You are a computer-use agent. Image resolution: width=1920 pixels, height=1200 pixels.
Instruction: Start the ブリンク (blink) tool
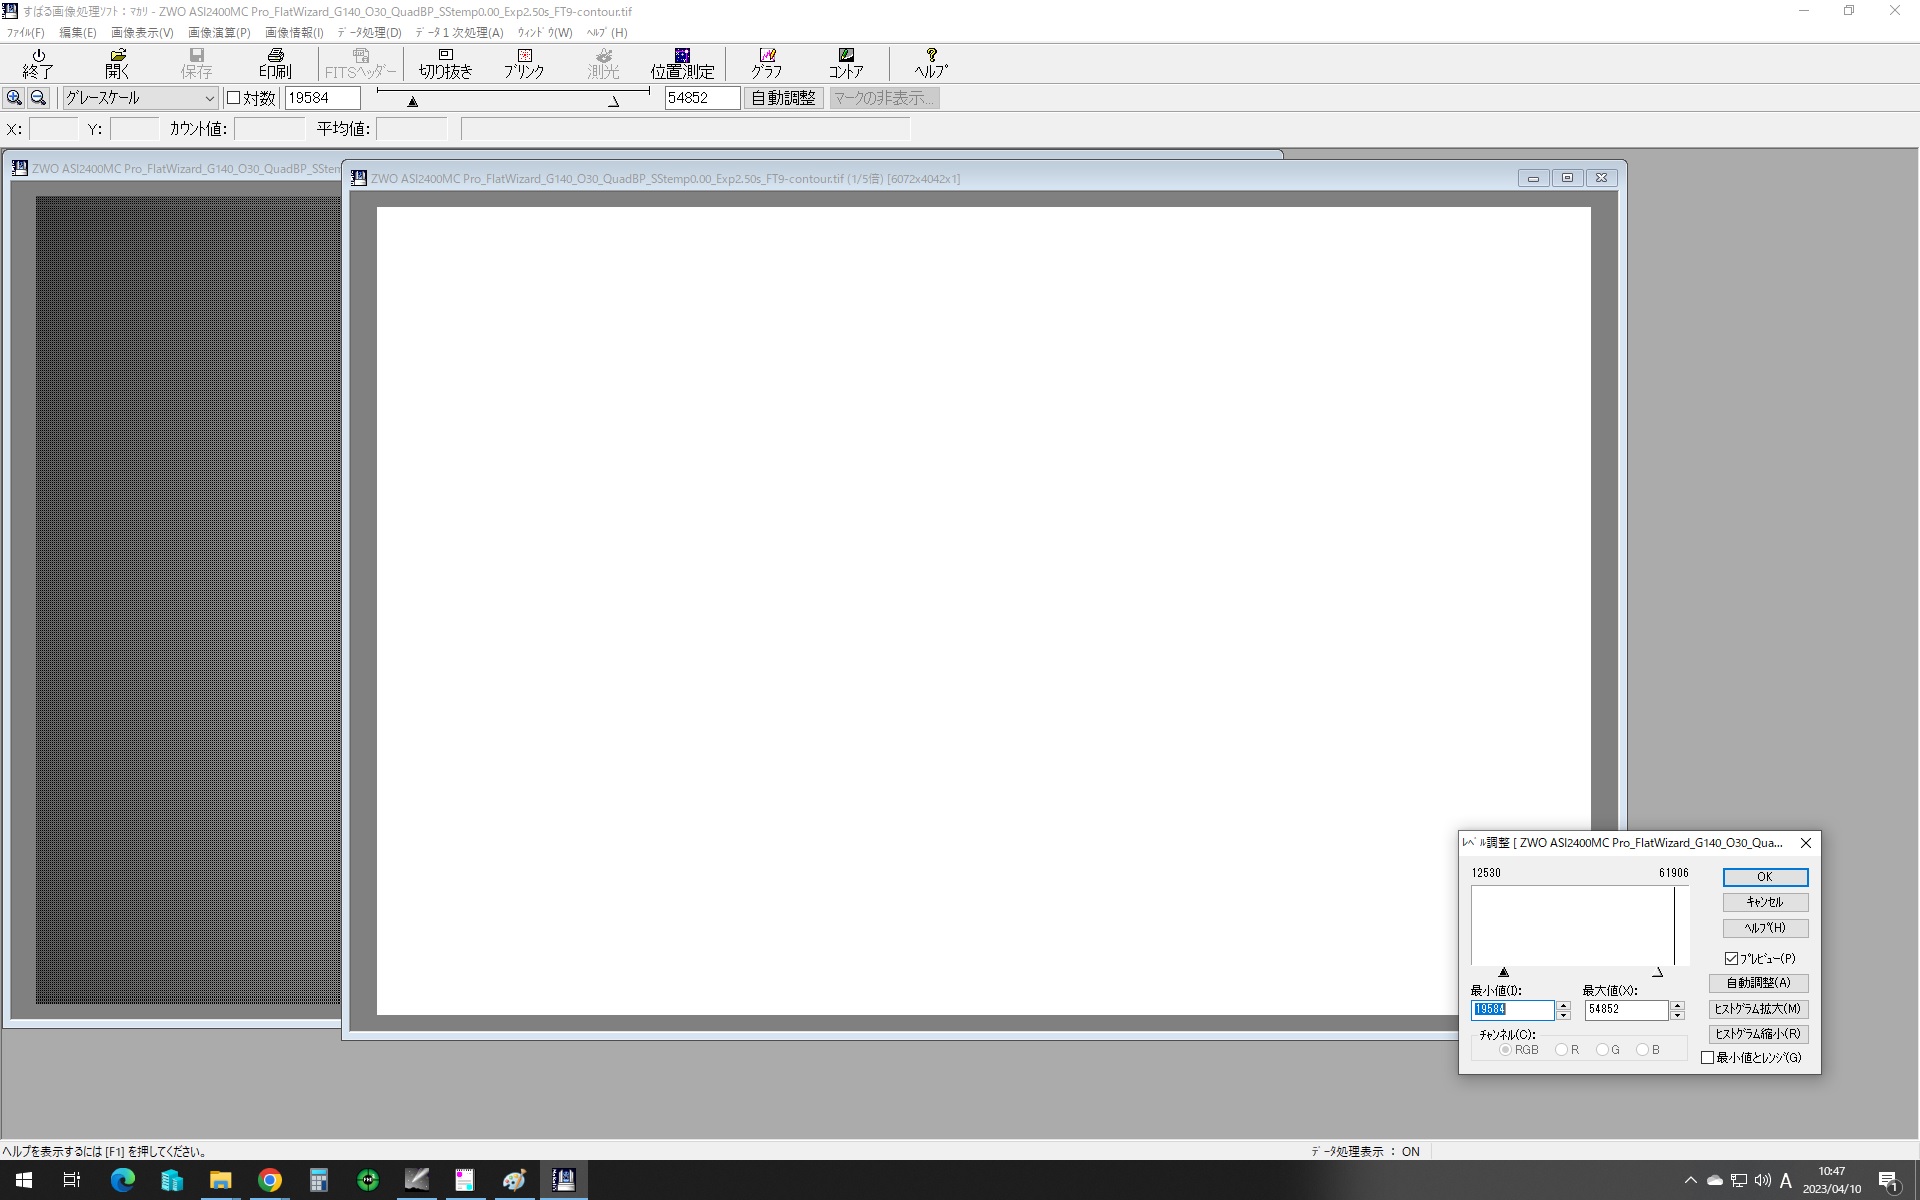point(524,63)
